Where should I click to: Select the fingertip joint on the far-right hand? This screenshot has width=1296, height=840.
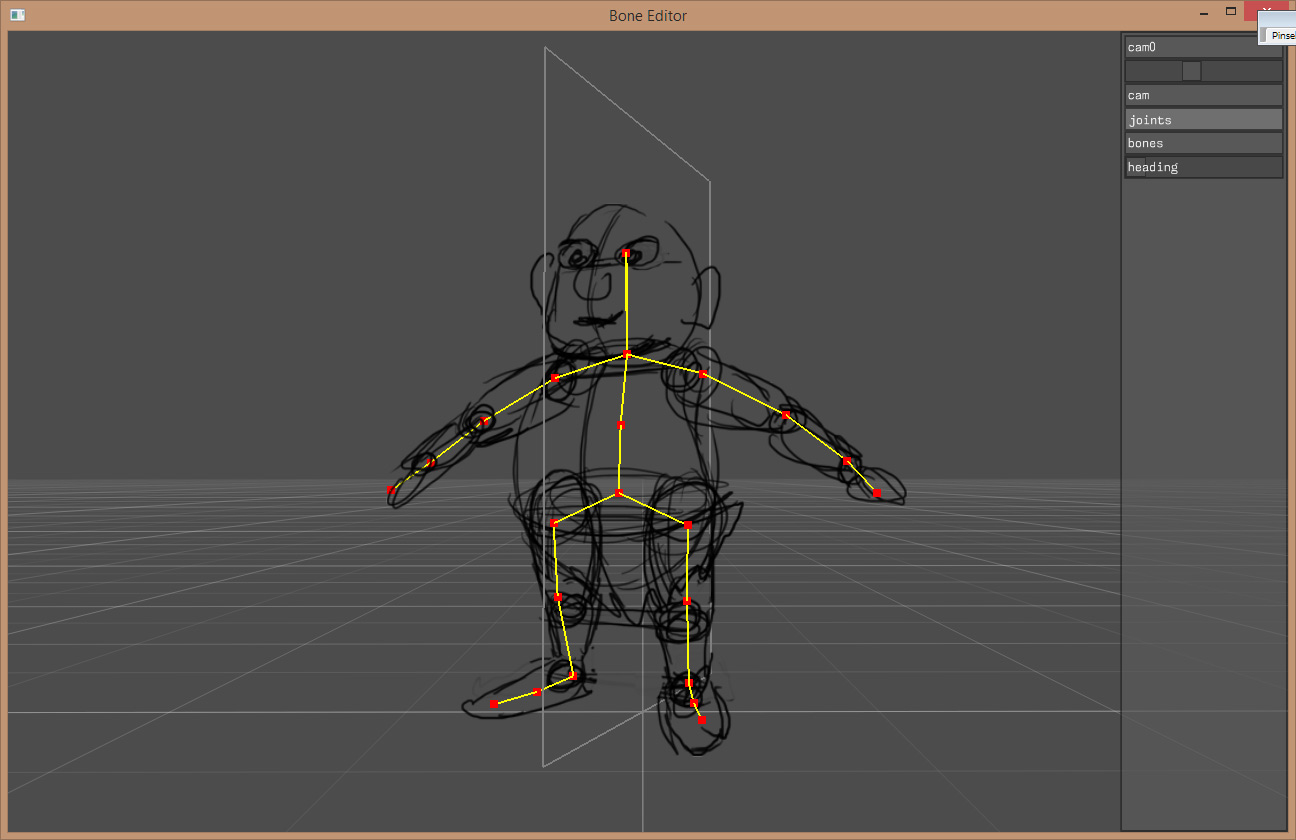pyautogui.click(x=877, y=493)
